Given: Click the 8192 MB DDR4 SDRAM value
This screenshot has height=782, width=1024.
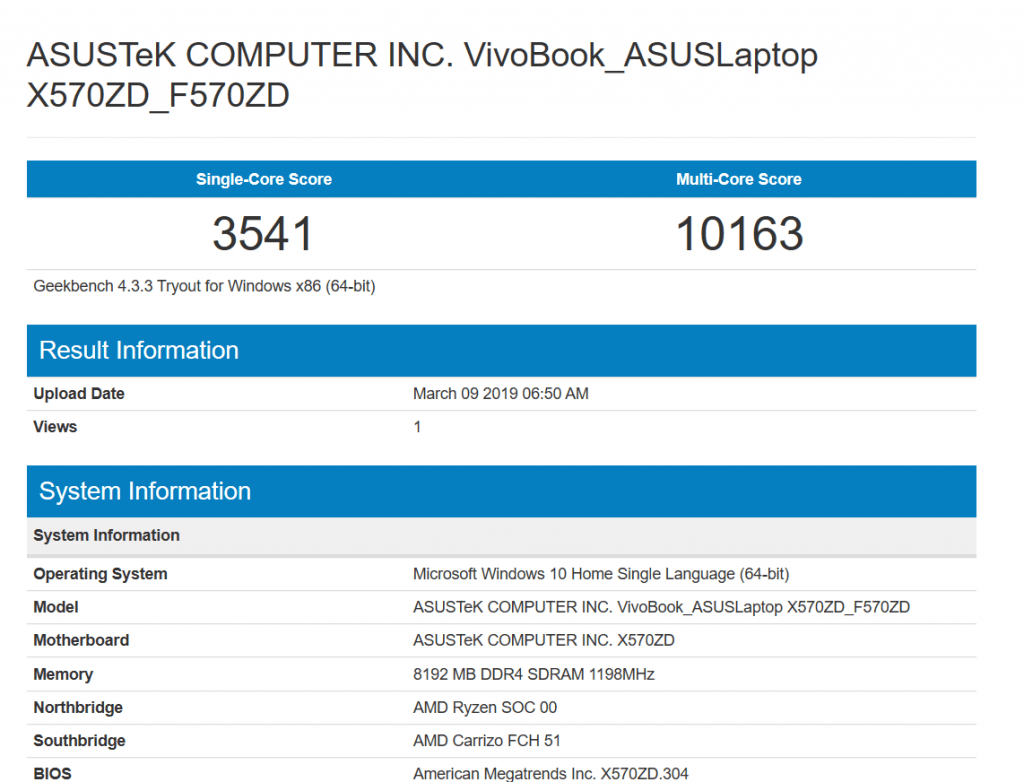Looking at the screenshot, I should [534, 674].
